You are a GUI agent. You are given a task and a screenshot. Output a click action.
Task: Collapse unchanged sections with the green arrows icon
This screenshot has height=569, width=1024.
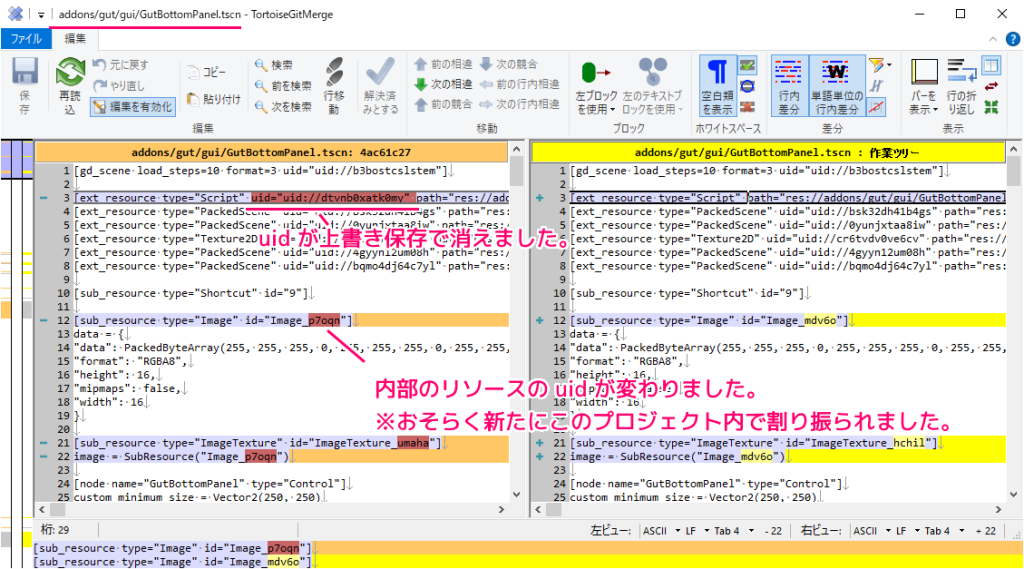pyautogui.click(x=991, y=107)
